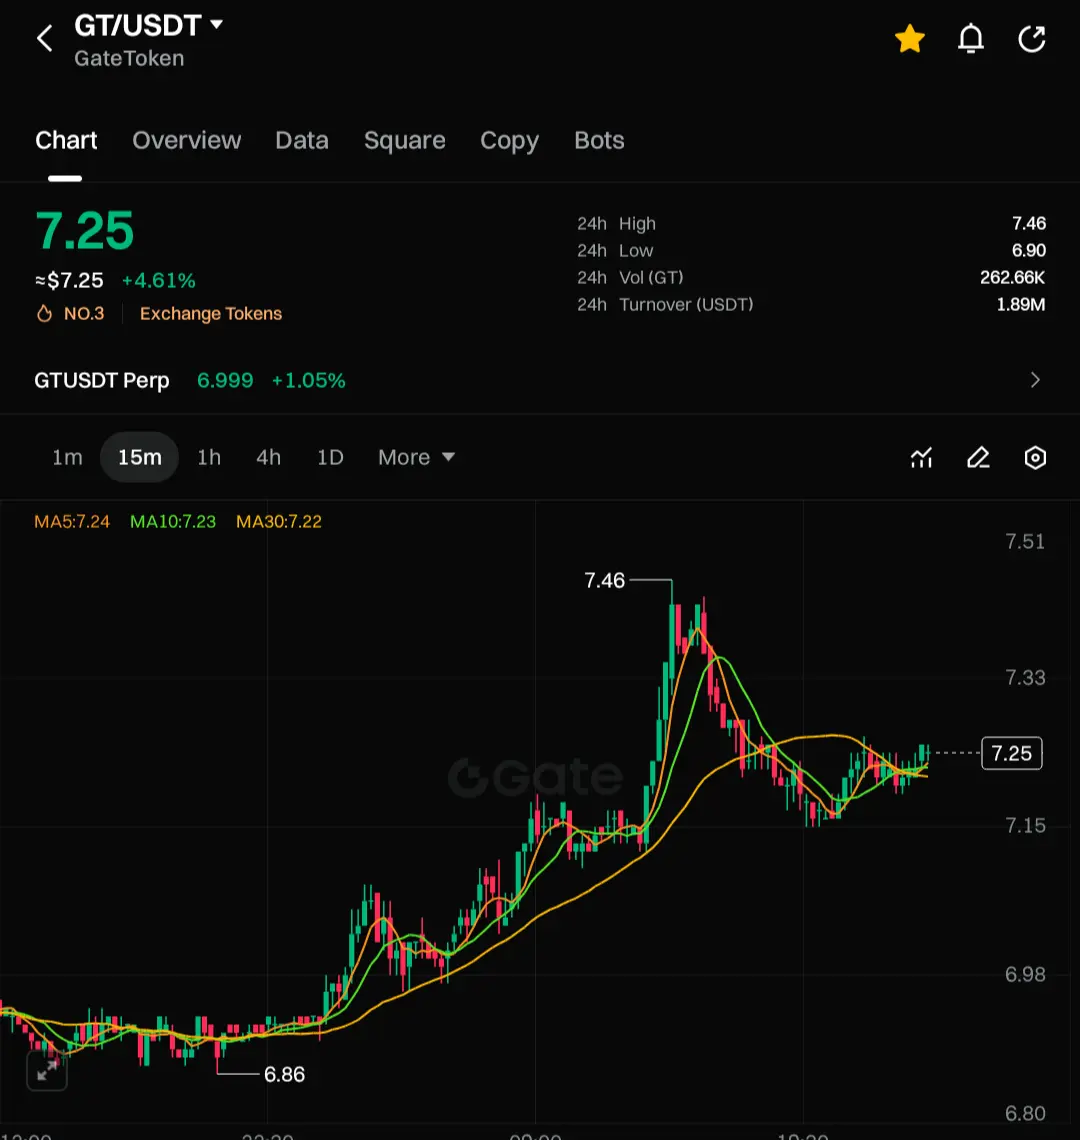Image resolution: width=1080 pixels, height=1140 pixels.
Task: Tap the GateToken subtitle
Action: (x=129, y=58)
